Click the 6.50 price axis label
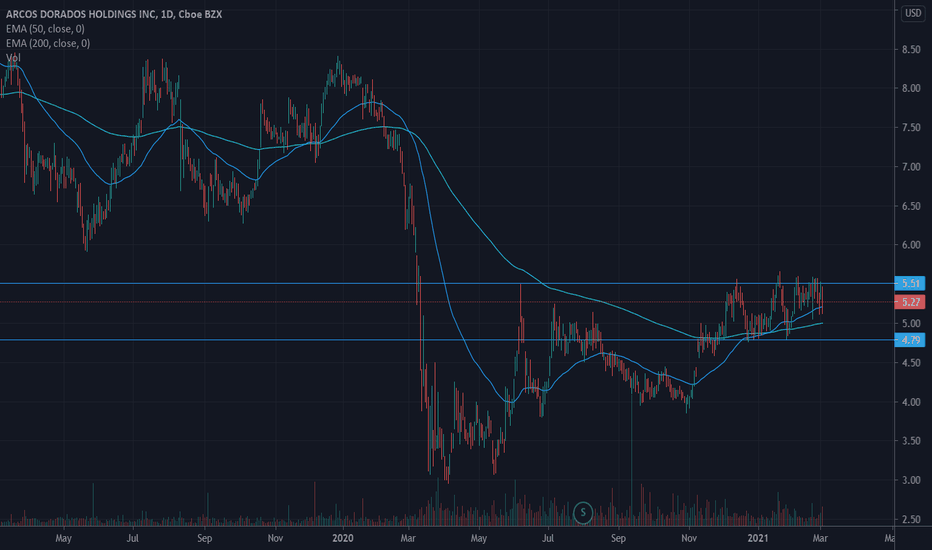Image resolution: width=932 pixels, height=550 pixels. 911,206
